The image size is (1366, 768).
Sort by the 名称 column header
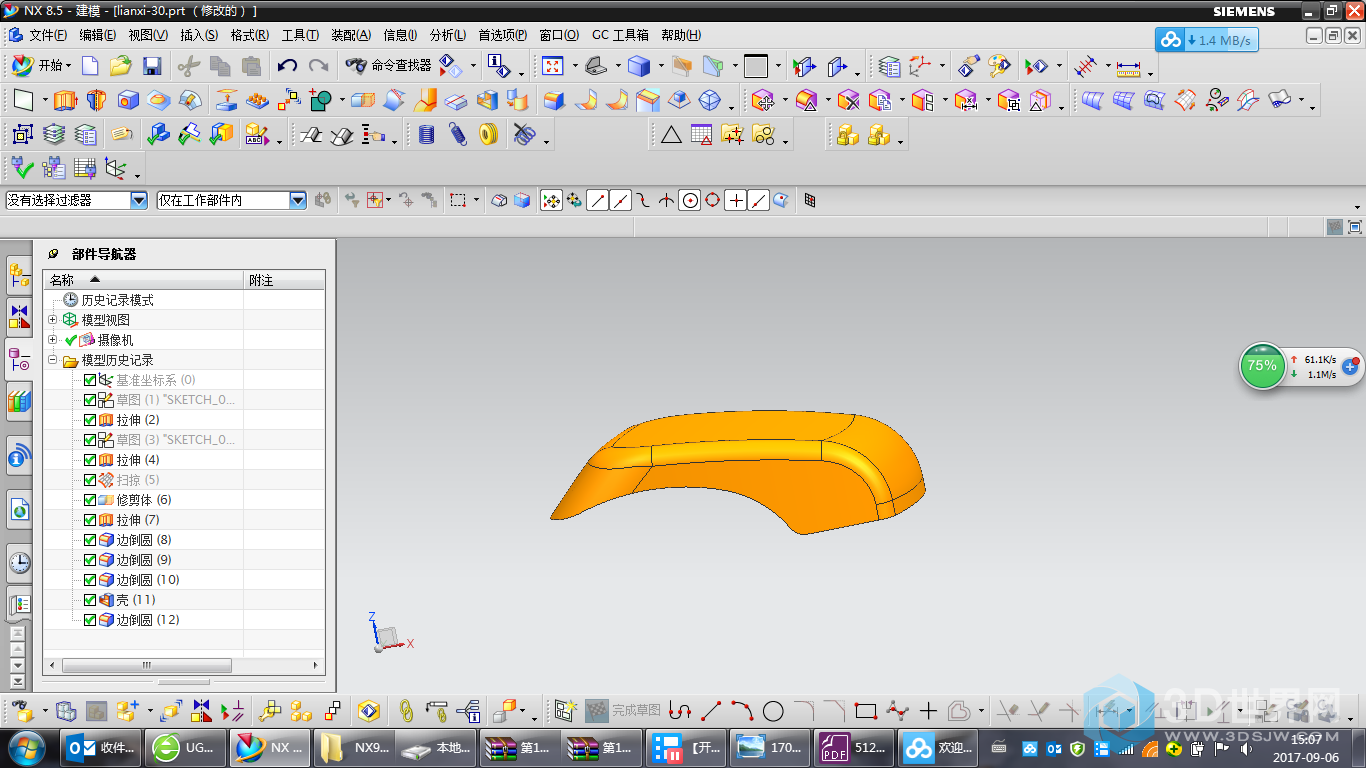pos(143,280)
